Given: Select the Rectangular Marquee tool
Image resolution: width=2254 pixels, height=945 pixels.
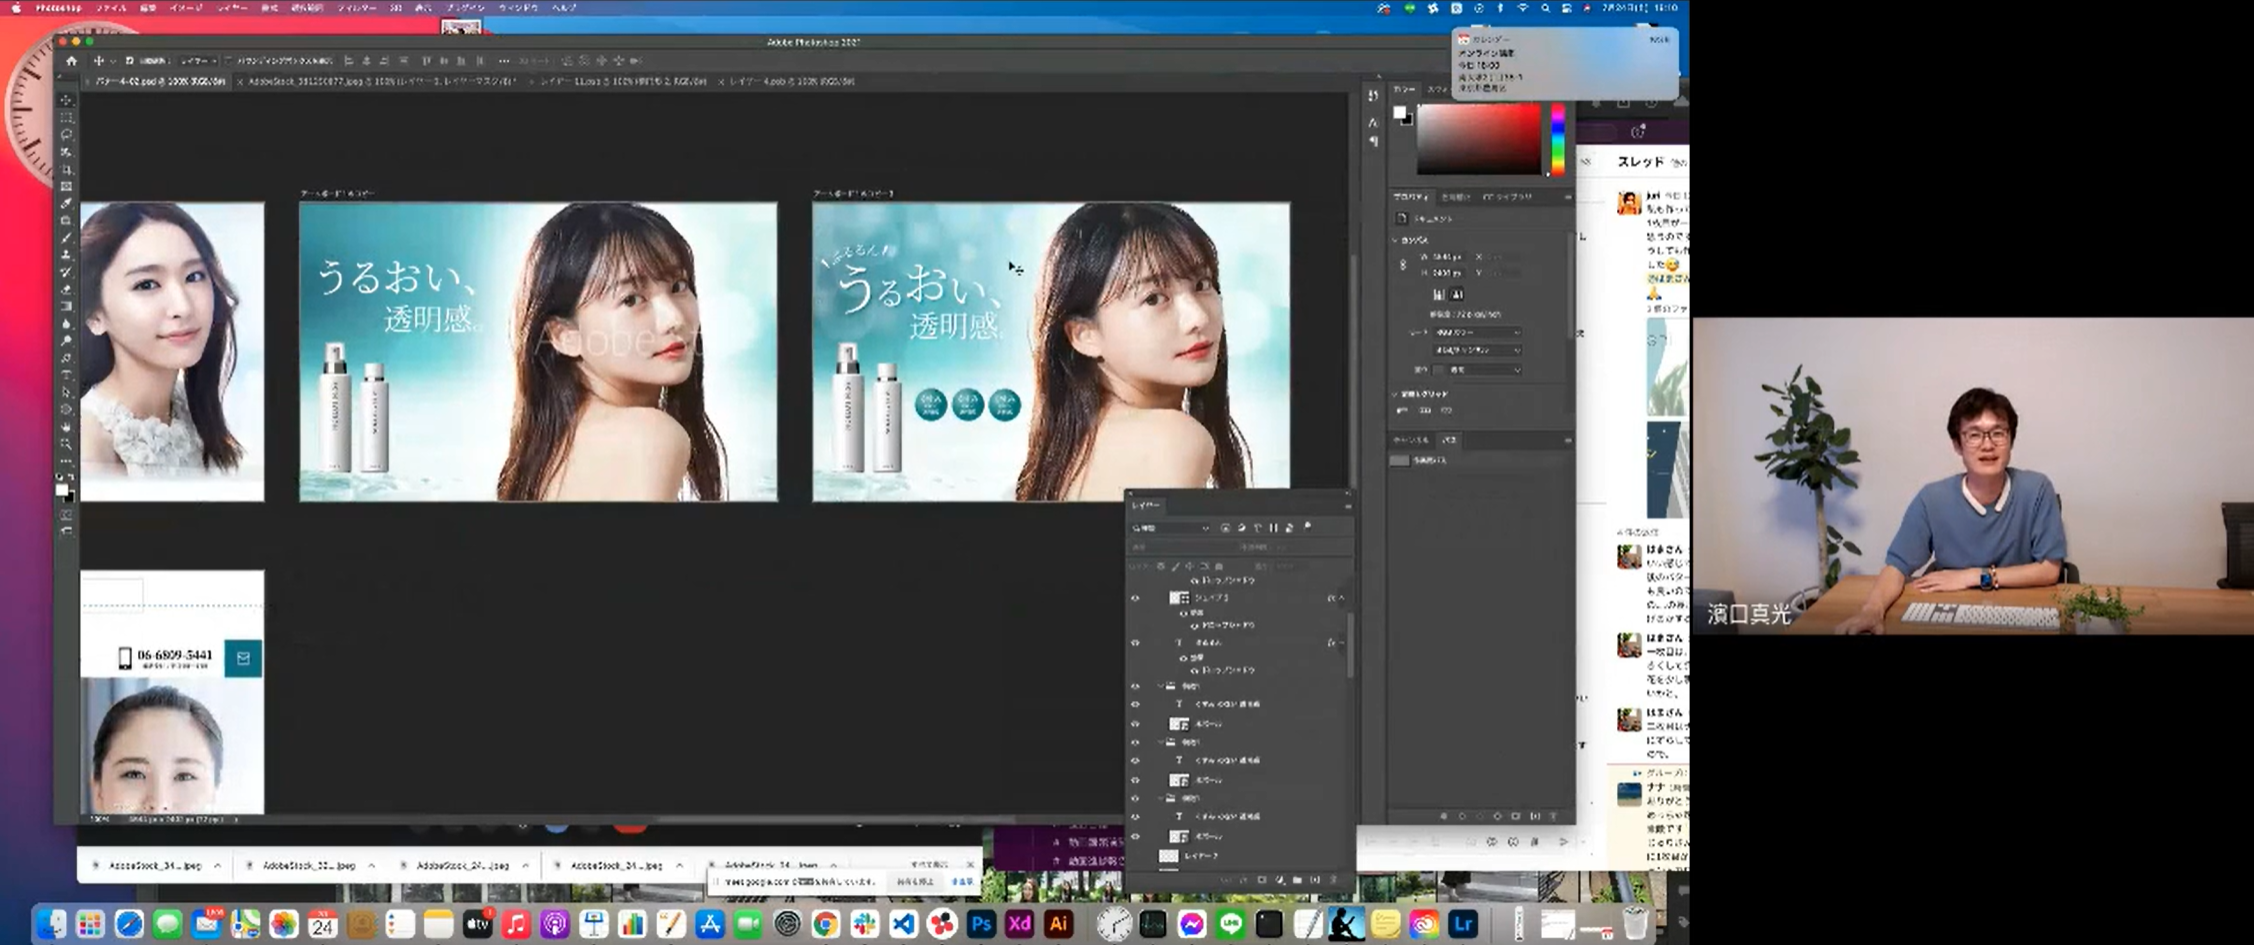Looking at the screenshot, I should tap(66, 117).
